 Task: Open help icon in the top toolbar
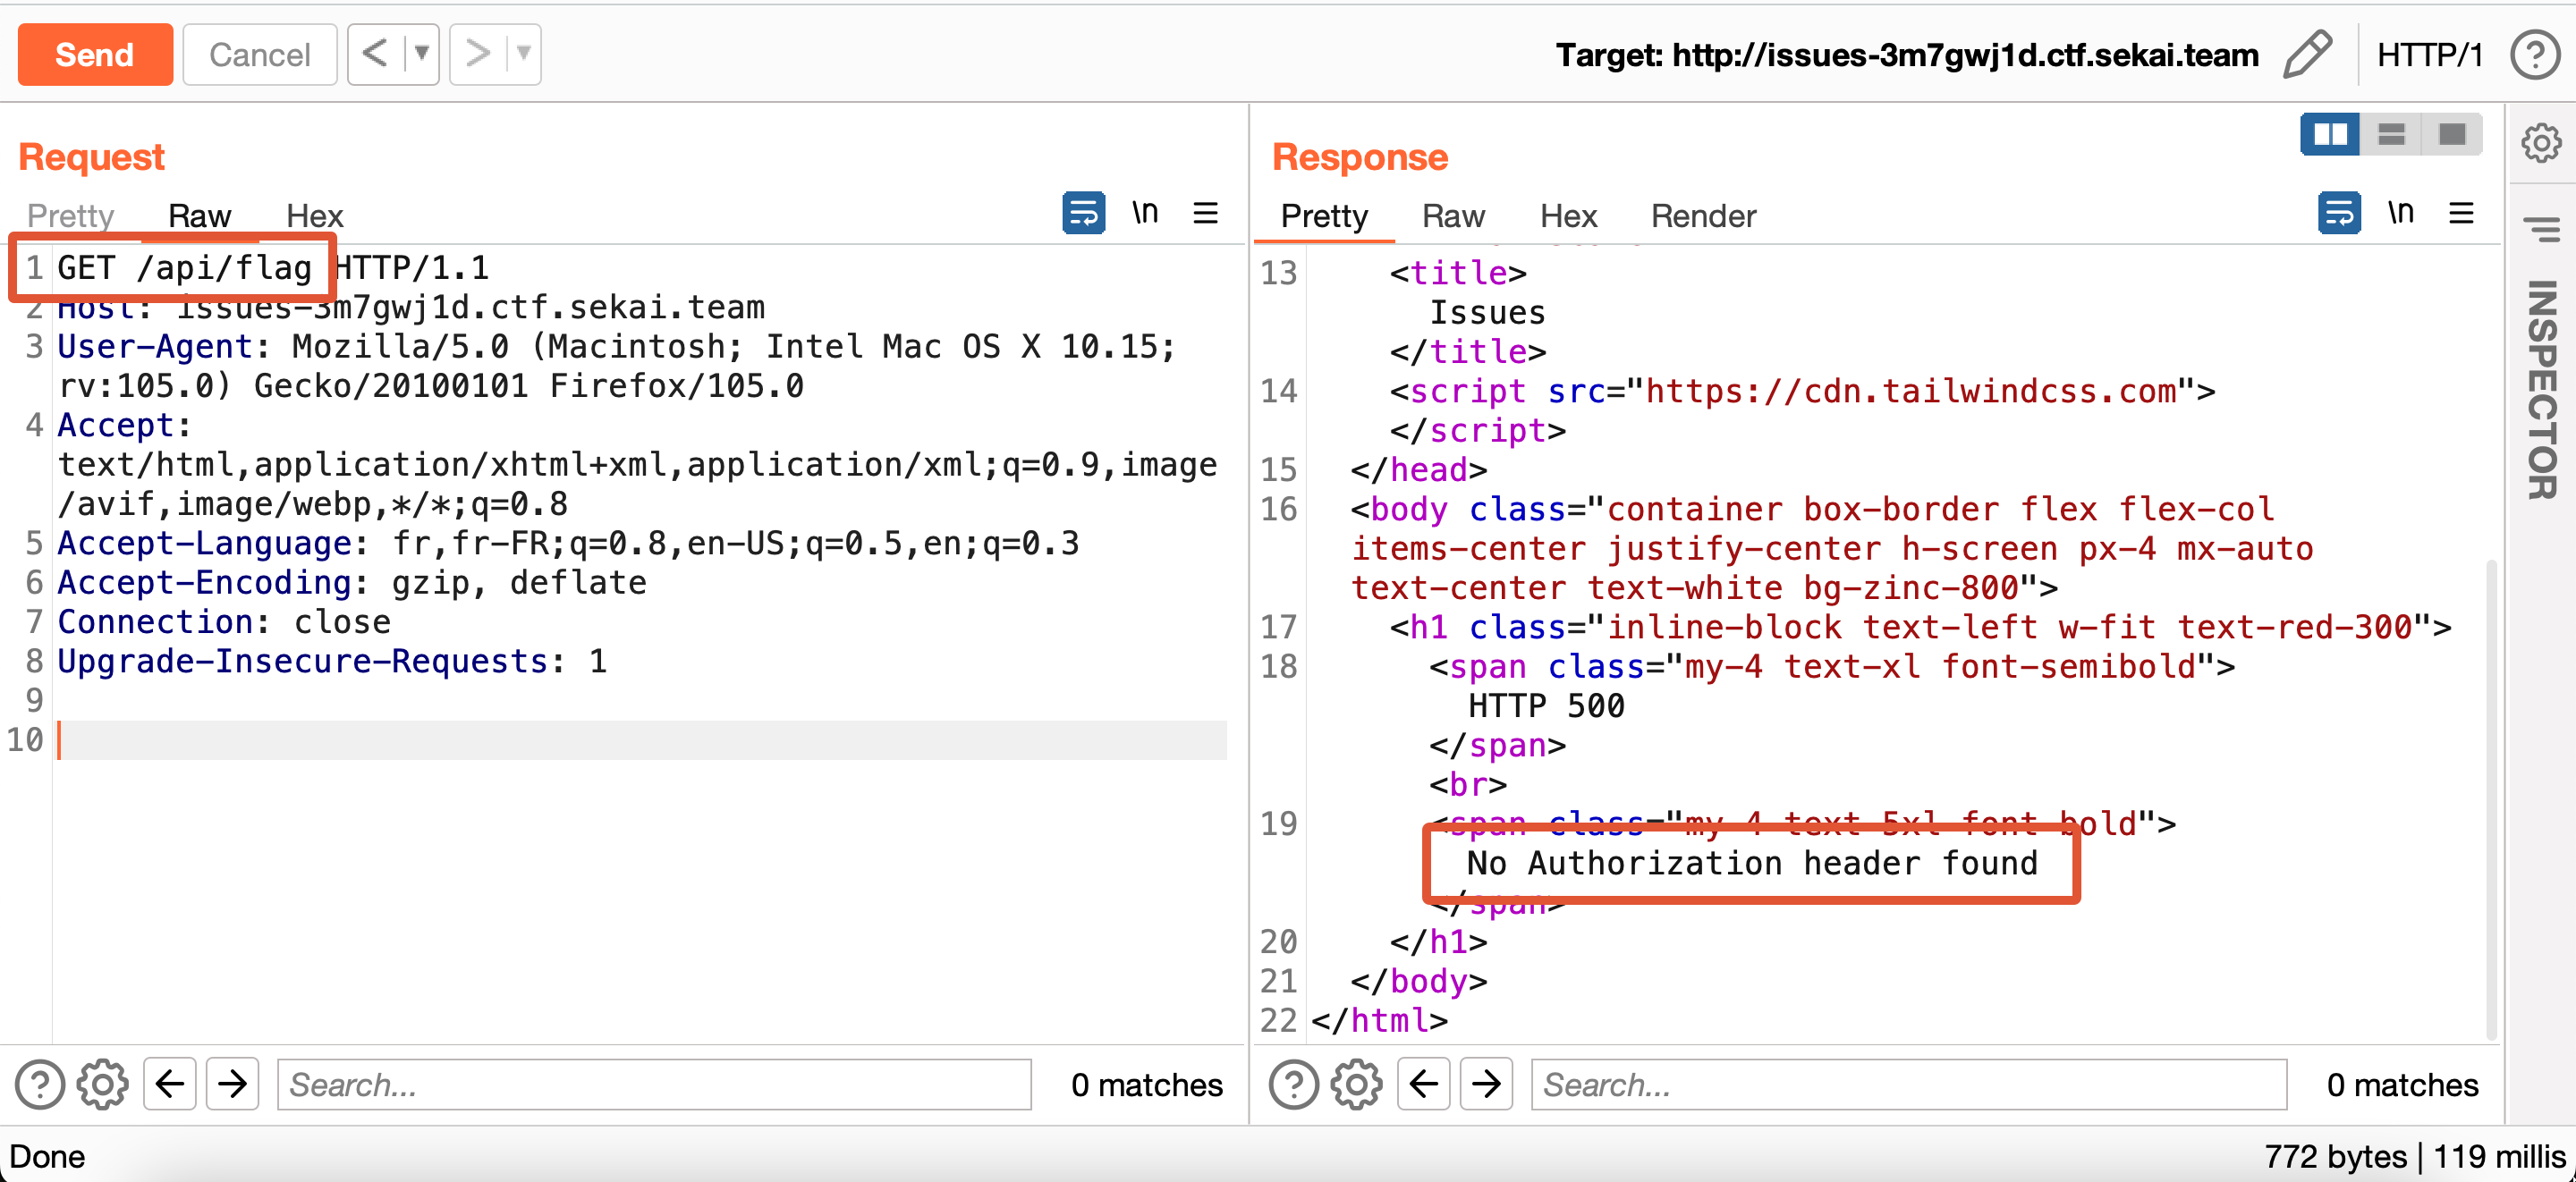coord(2535,55)
